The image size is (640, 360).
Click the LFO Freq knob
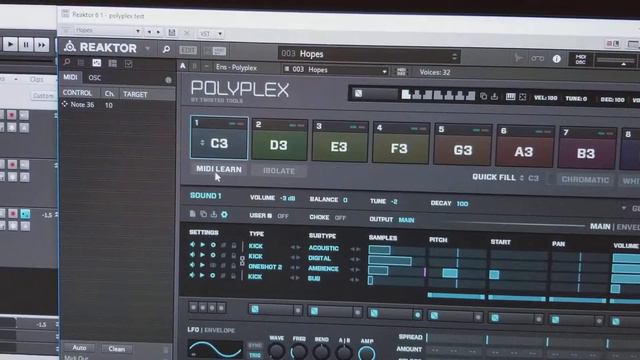(x=298, y=352)
